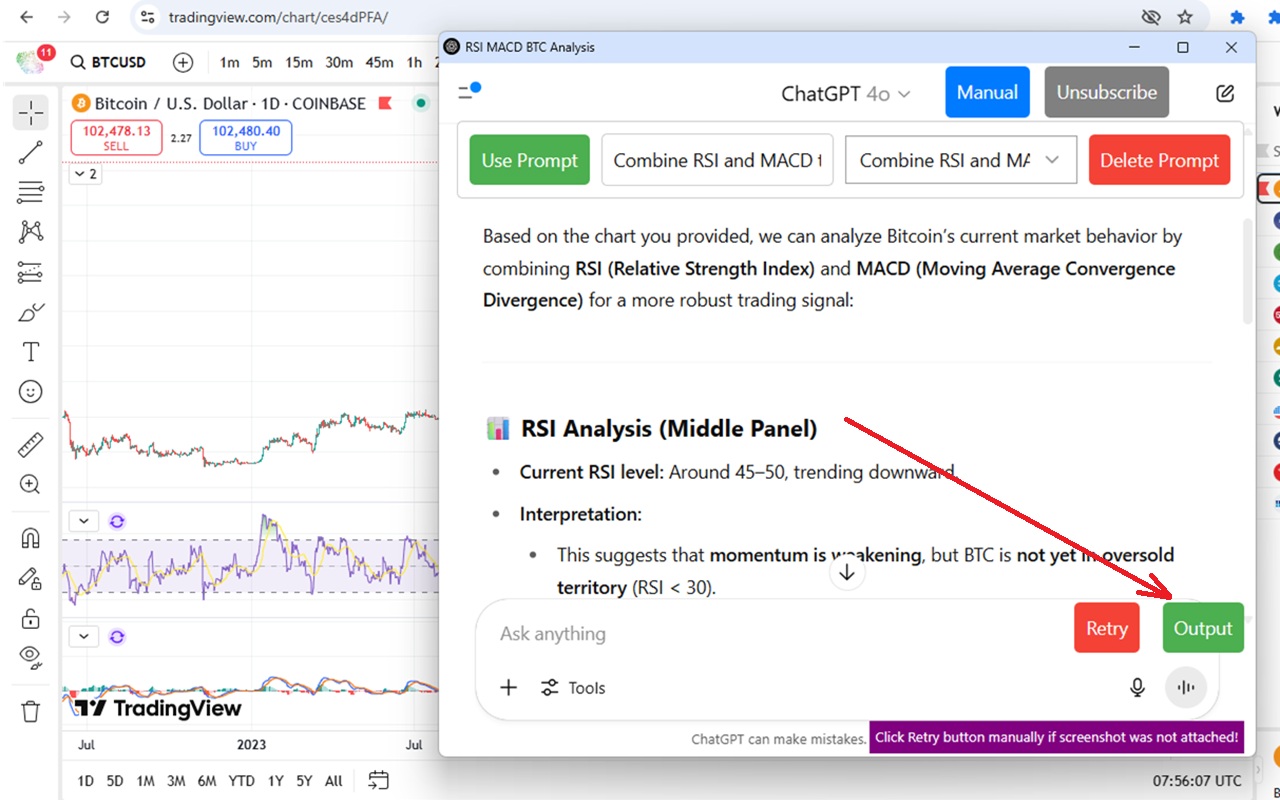Open a new chat with the compose icon
Image resolution: width=1280 pixels, height=800 pixels.
pyautogui.click(x=1224, y=93)
